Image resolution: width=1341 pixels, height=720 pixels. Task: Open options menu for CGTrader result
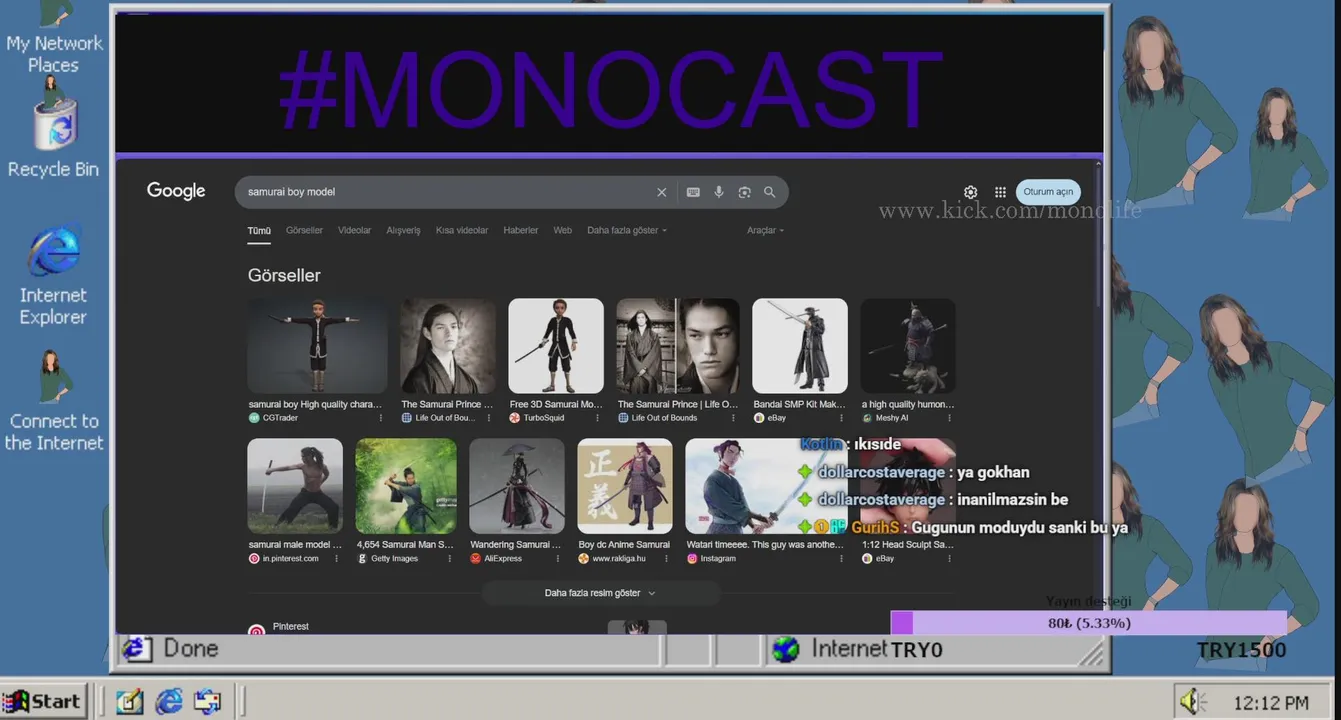(381, 418)
